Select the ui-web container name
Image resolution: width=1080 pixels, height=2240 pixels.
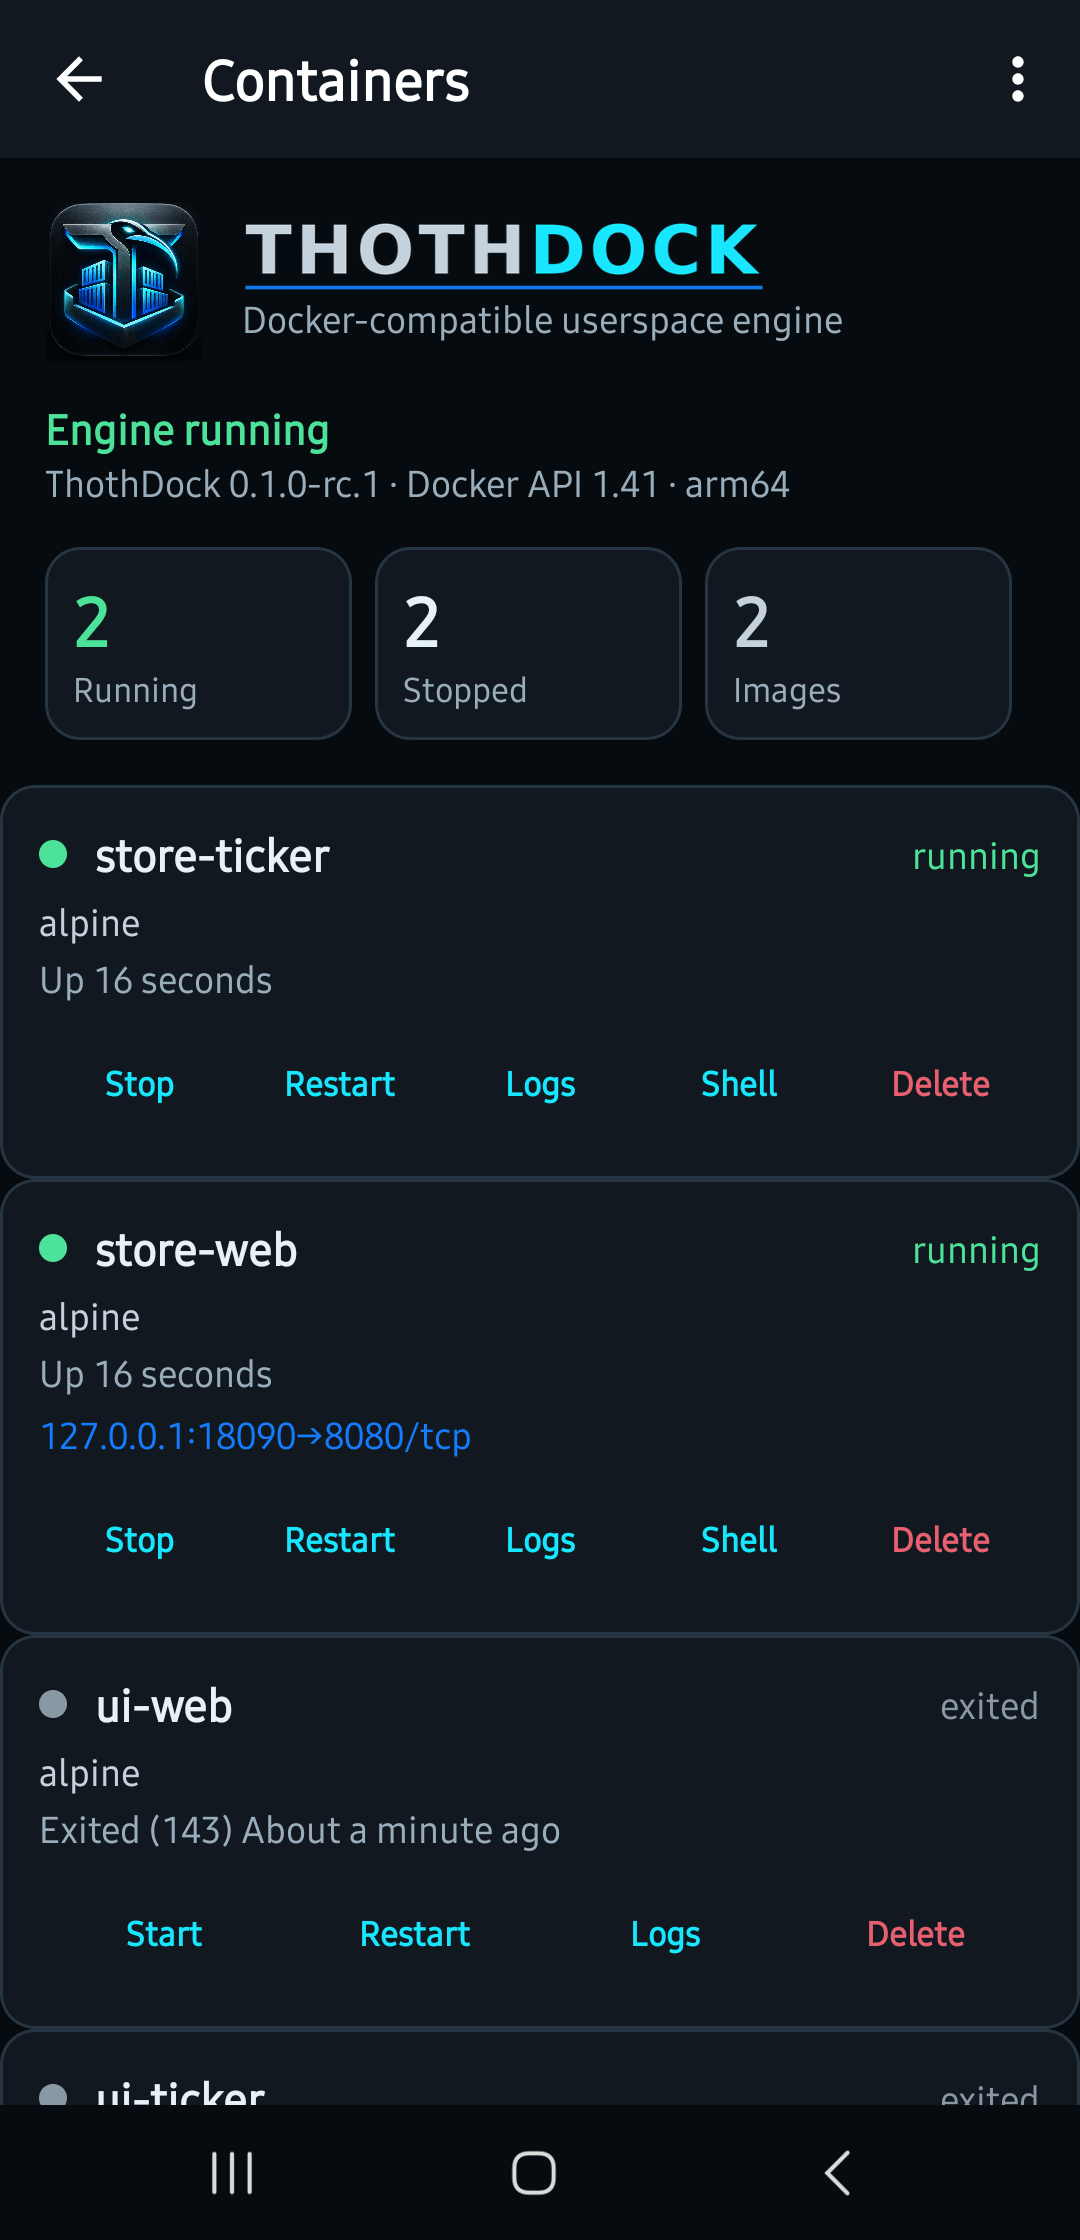pyautogui.click(x=164, y=1706)
